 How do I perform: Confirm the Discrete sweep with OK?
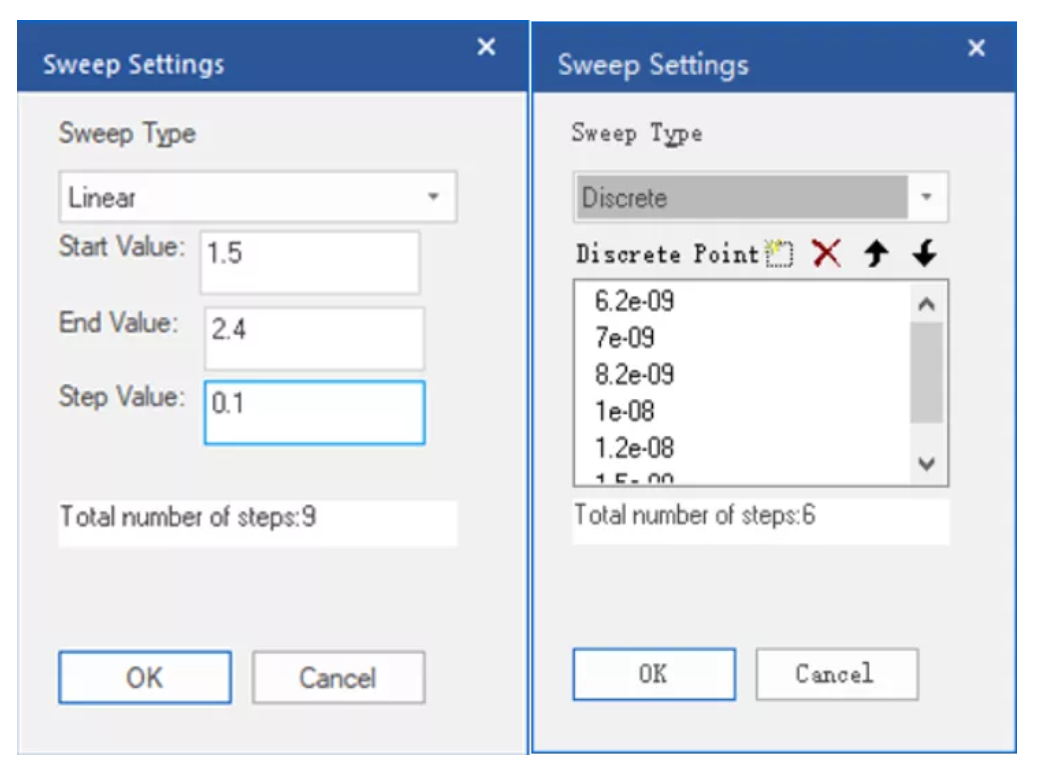[654, 674]
